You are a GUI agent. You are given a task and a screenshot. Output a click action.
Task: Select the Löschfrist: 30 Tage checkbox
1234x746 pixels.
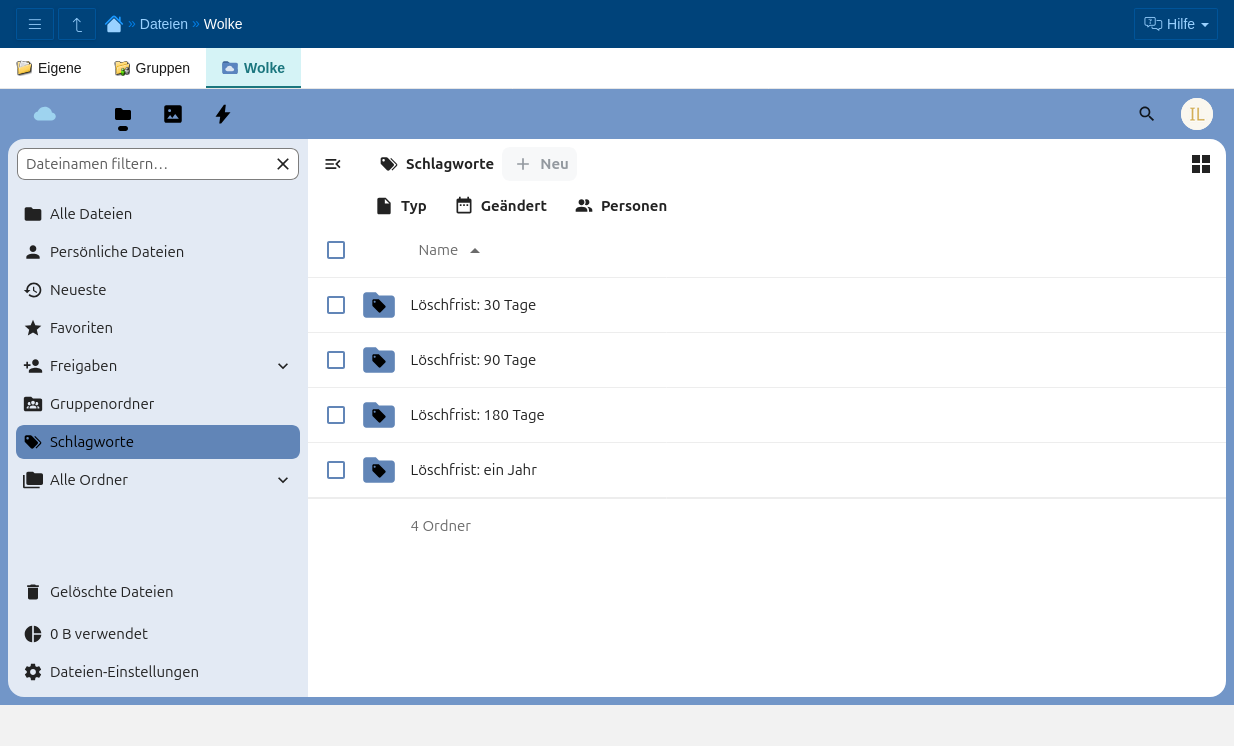pos(336,305)
